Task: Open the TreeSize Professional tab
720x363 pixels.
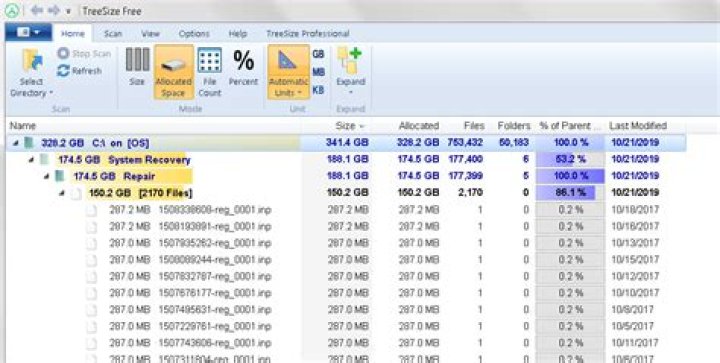Action: pyautogui.click(x=308, y=34)
